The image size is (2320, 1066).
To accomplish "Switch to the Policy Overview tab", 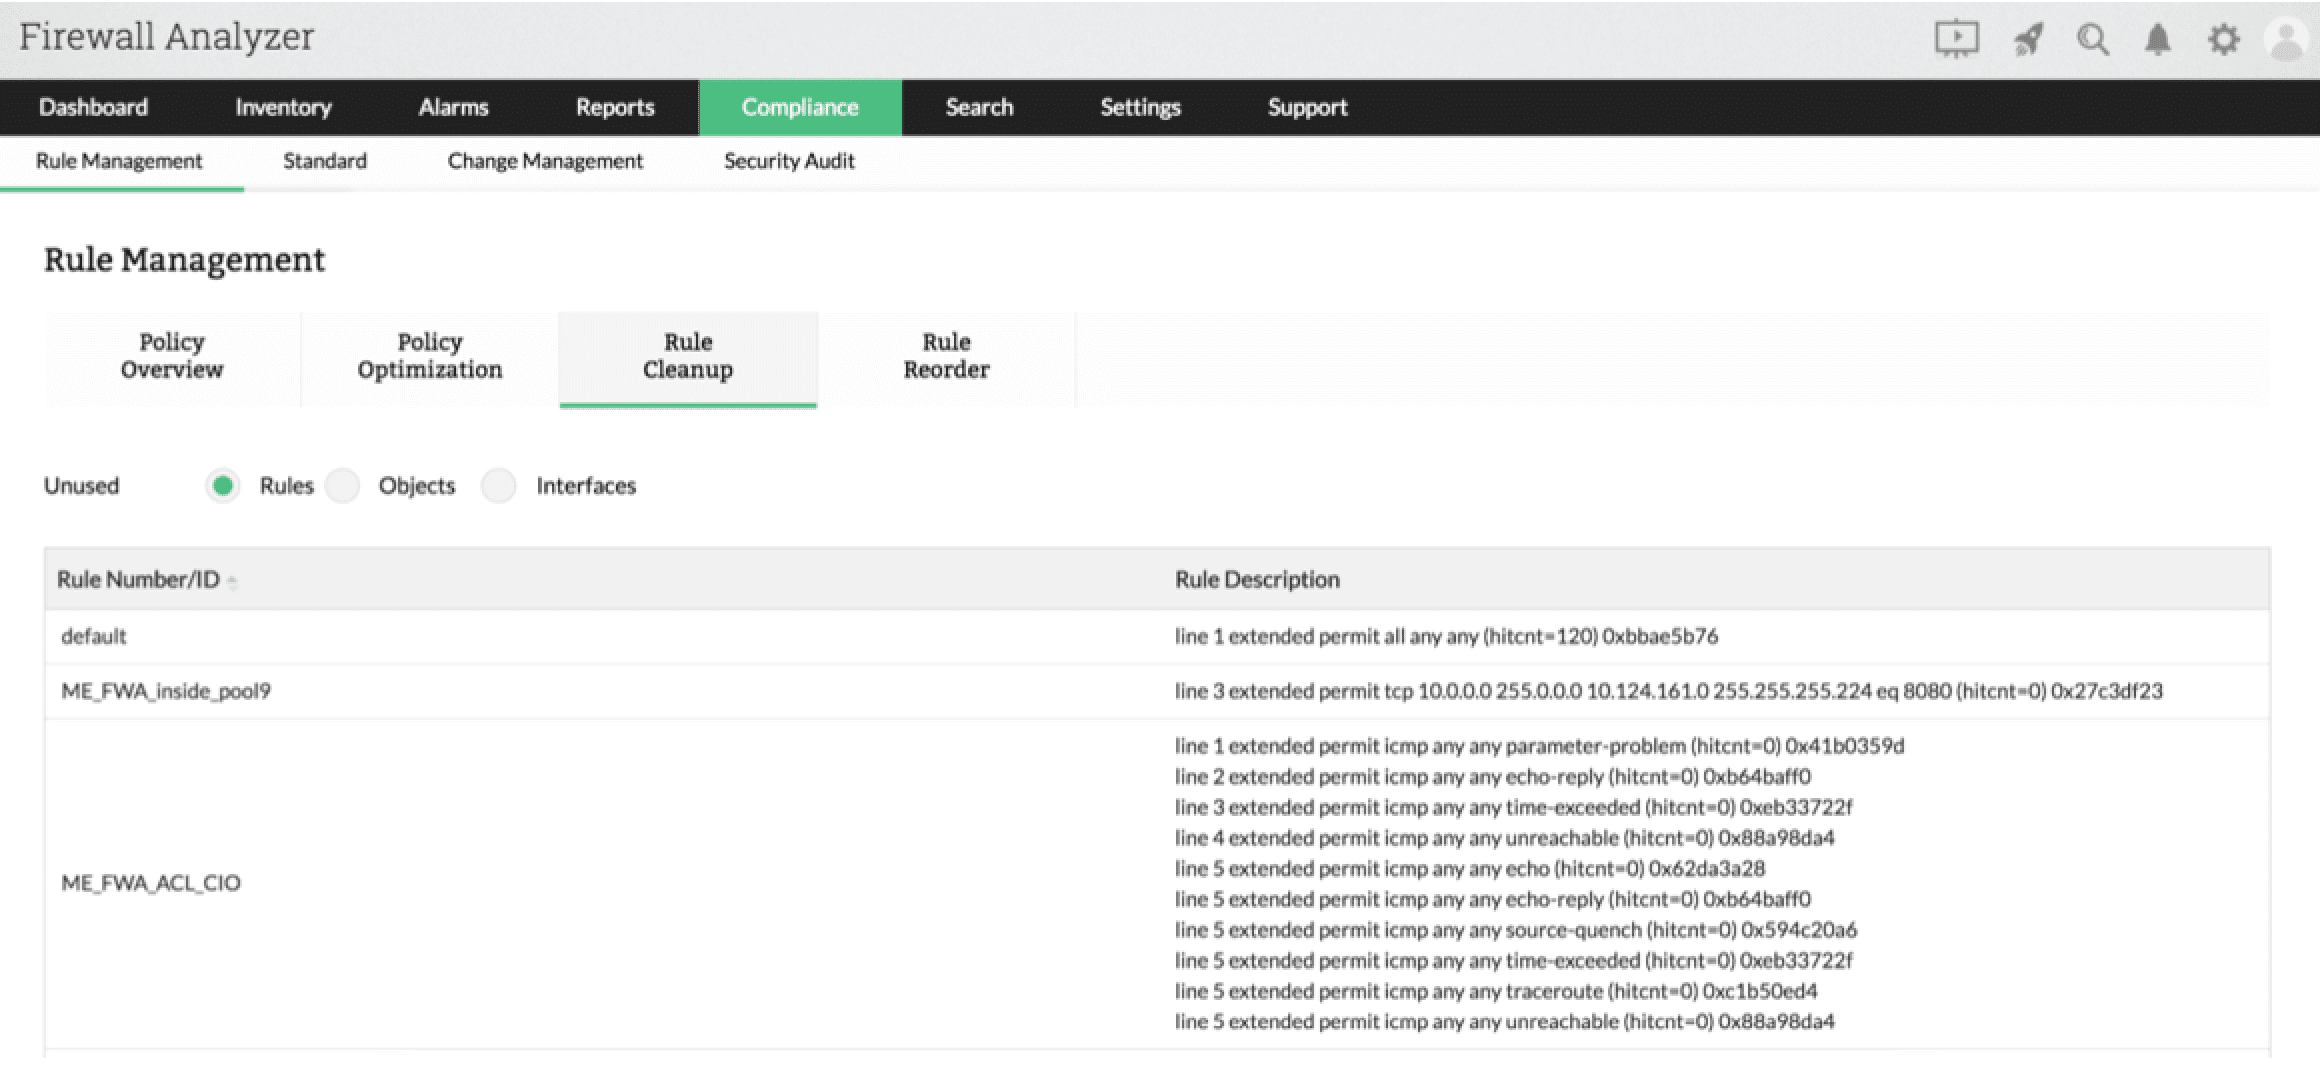I will [172, 356].
